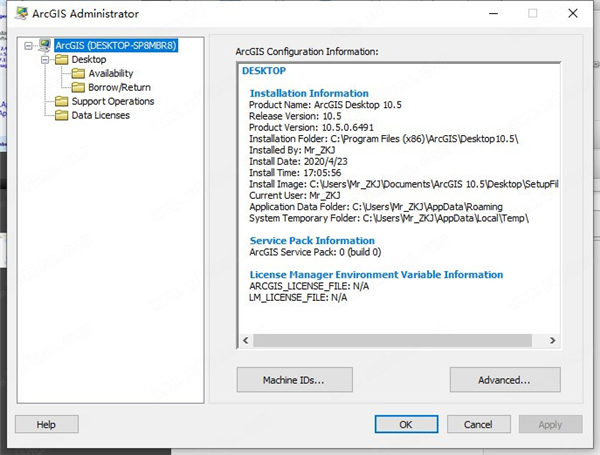Click the Product Version: 10.5.0.6491 line
This screenshot has width=600, height=455.
311,127
